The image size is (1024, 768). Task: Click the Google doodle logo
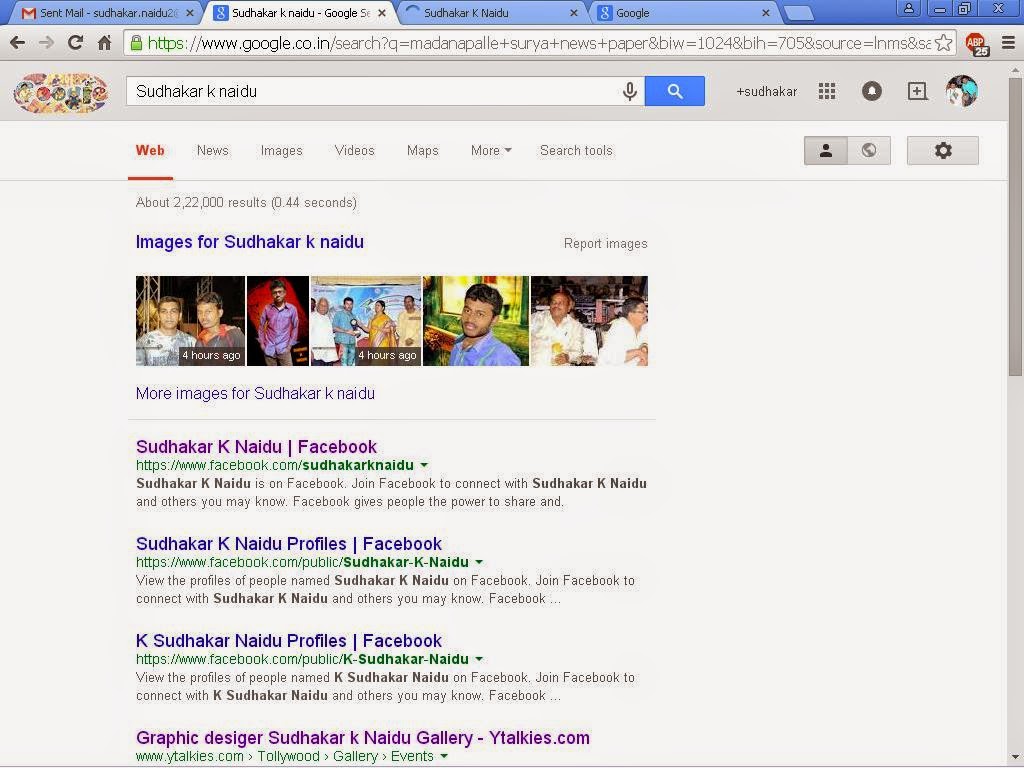[61, 92]
